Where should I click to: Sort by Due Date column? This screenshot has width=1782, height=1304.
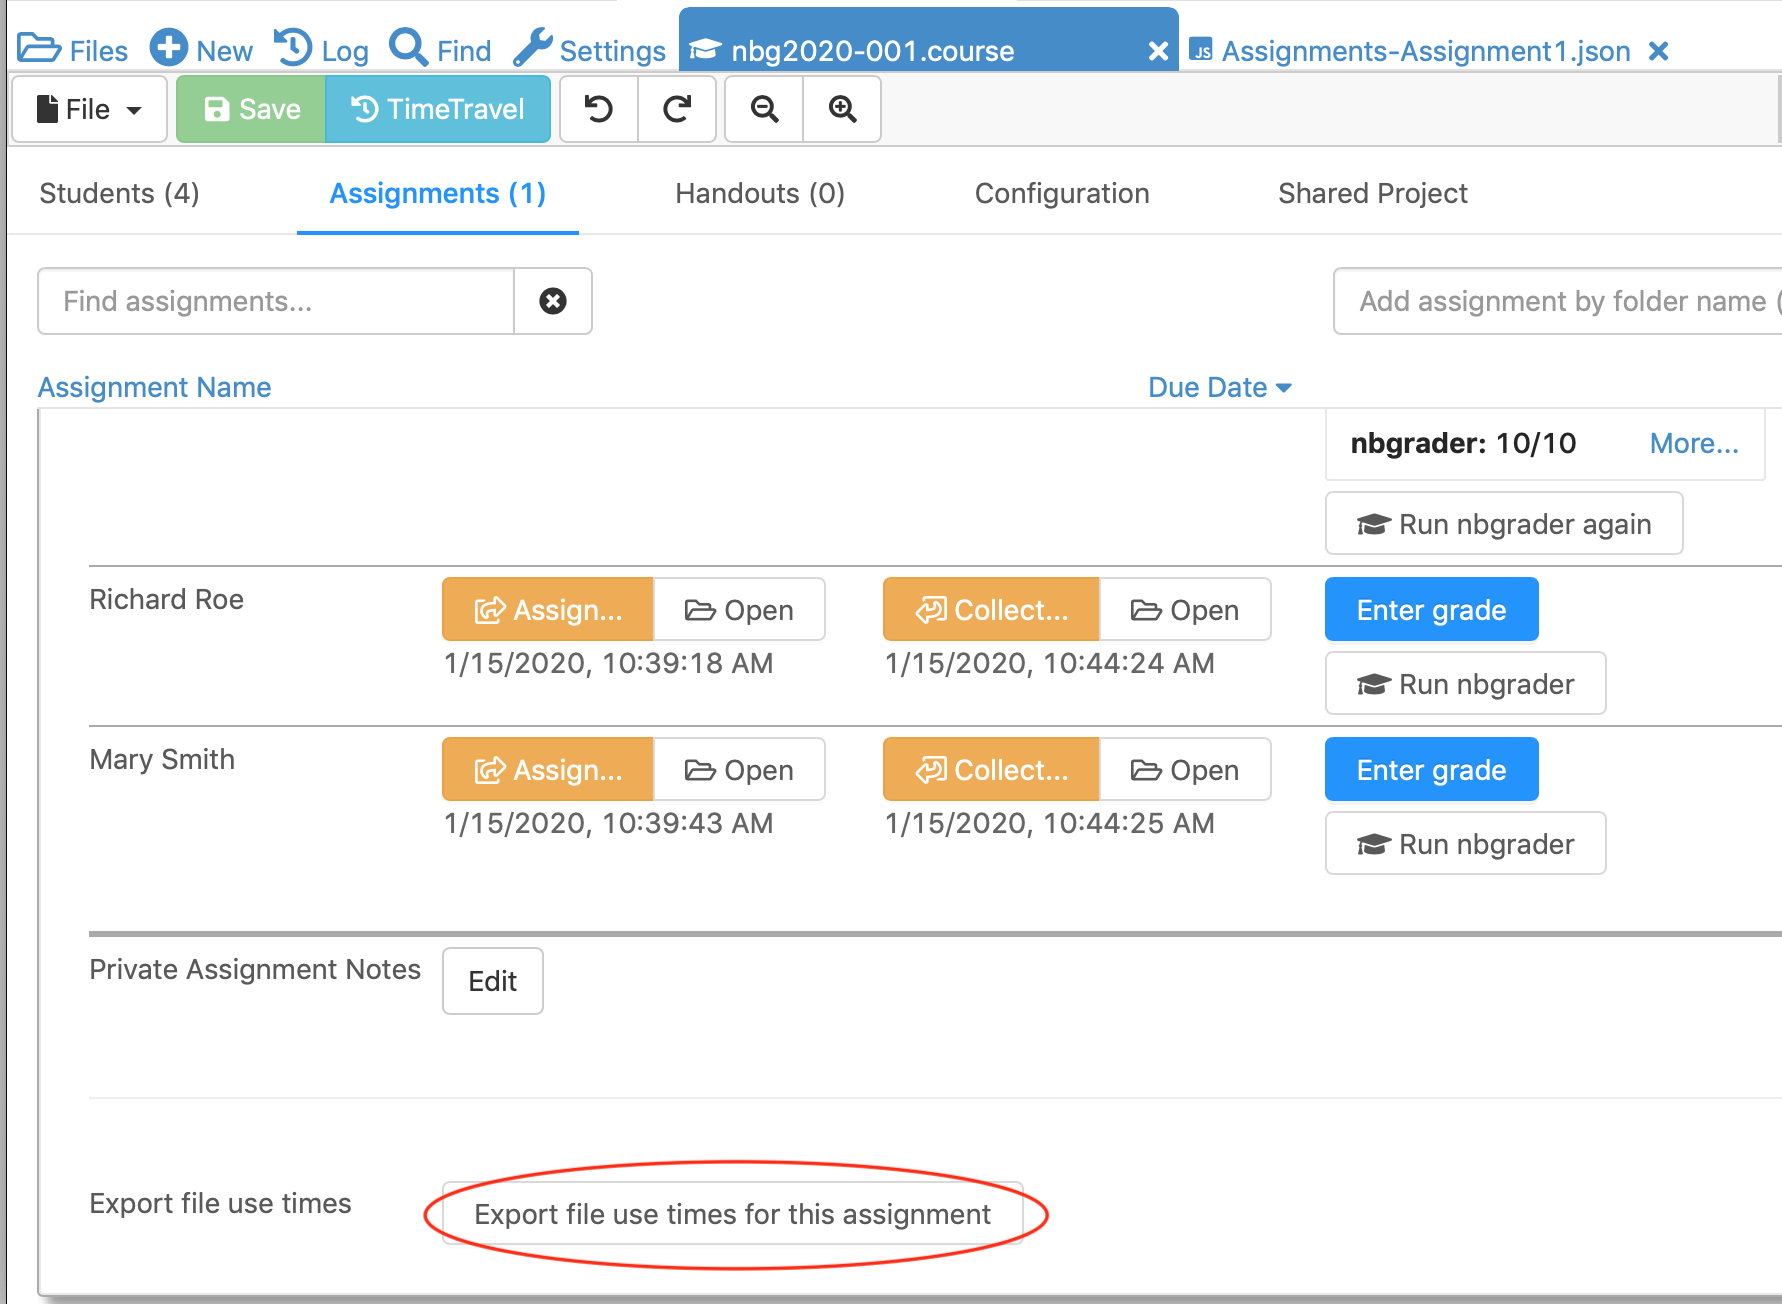pos(1219,387)
